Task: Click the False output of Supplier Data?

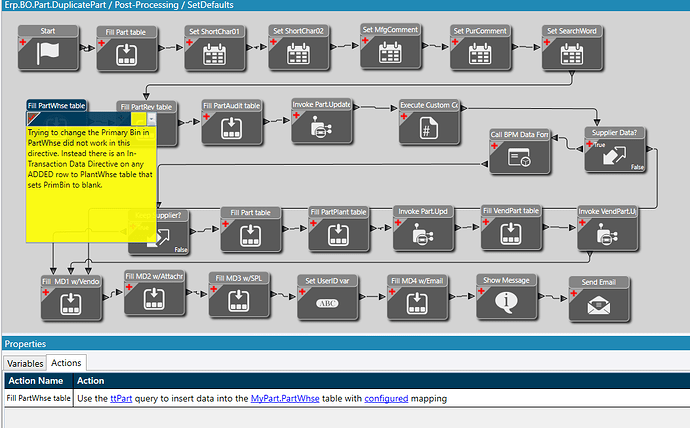Action: 637,167
